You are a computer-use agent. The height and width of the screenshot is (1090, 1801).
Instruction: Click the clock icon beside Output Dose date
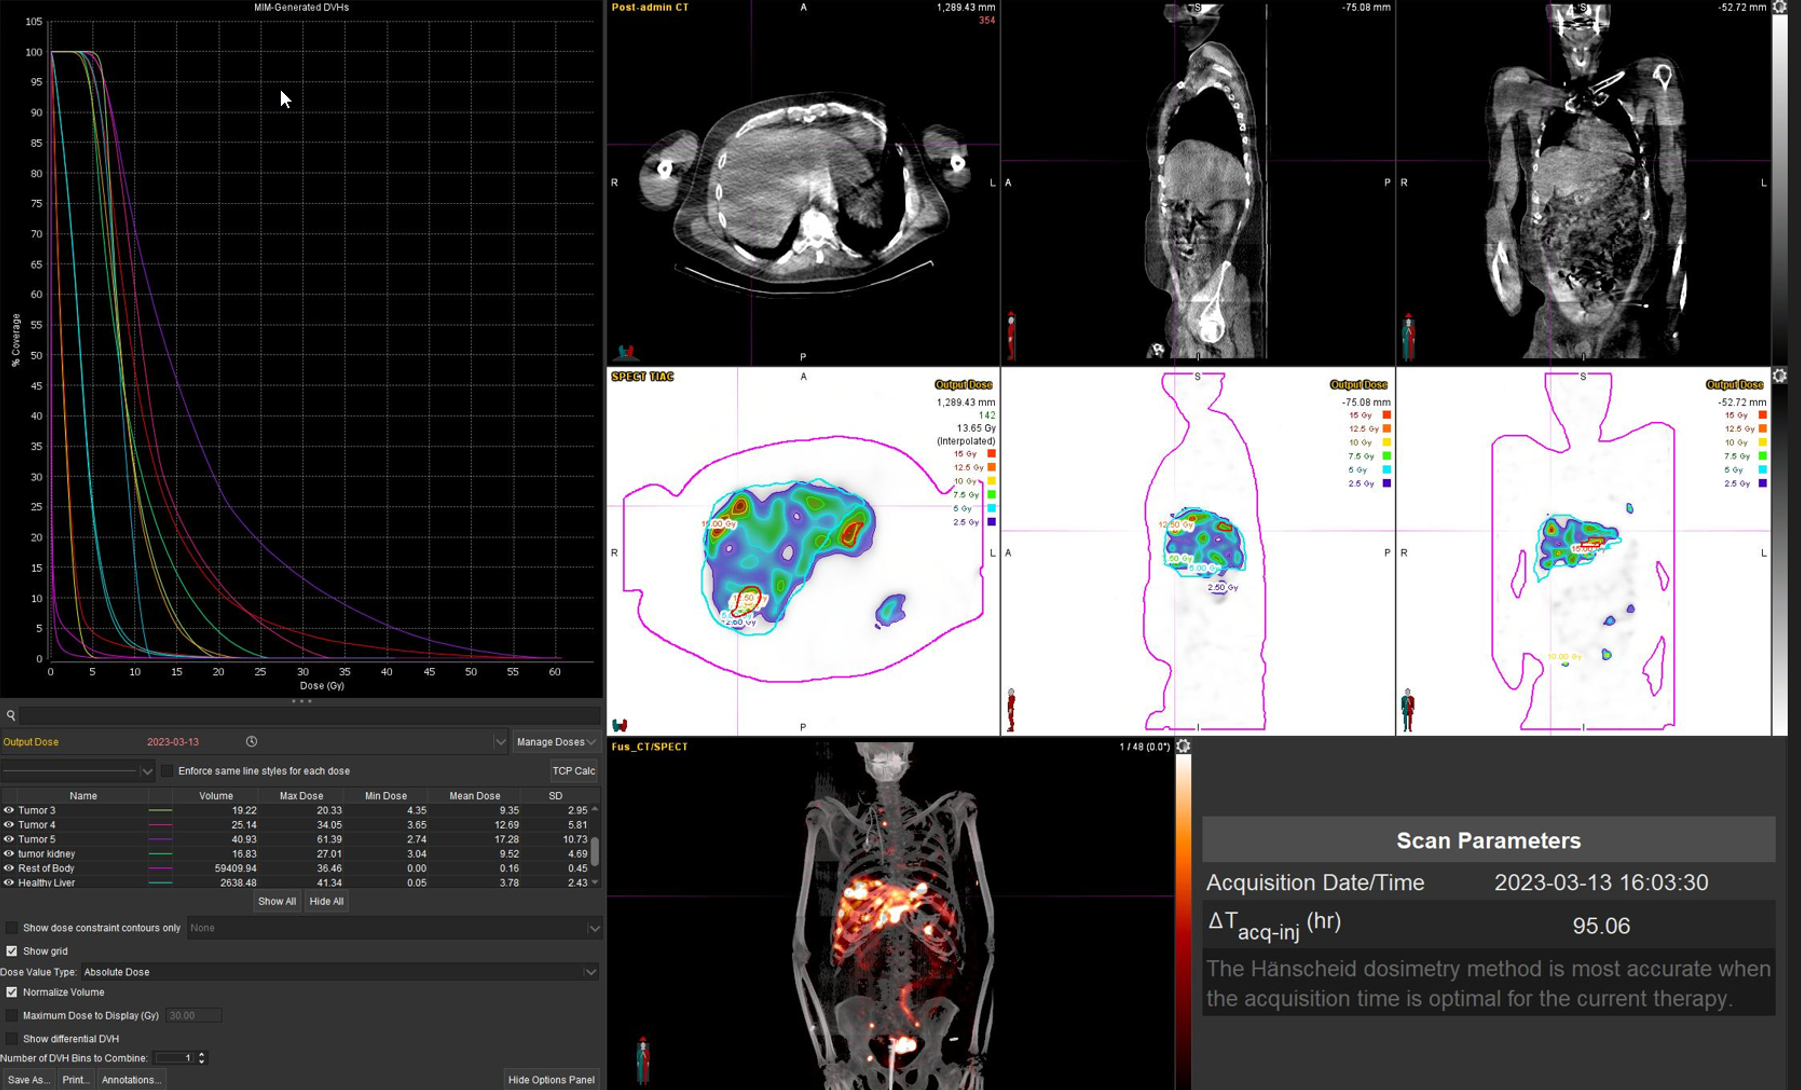pos(252,742)
